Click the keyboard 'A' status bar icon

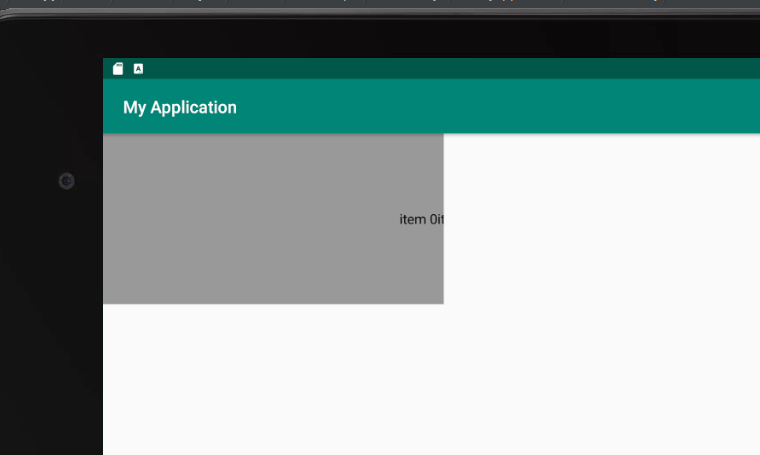coord(138,69)
